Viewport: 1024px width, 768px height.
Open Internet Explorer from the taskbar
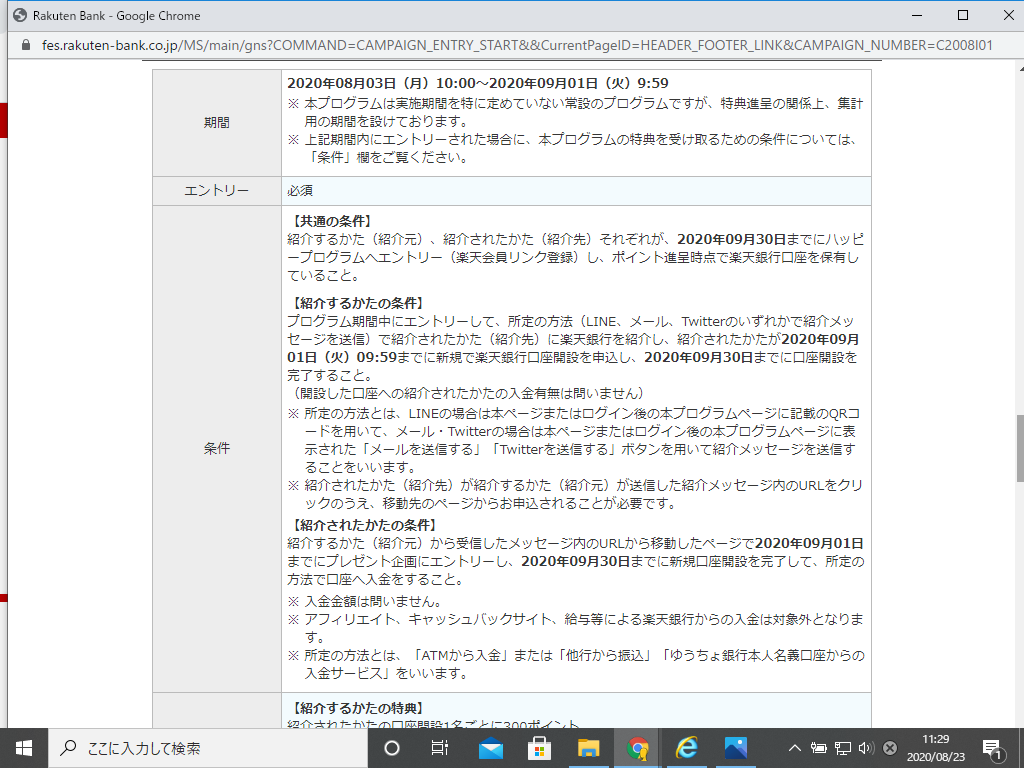(x=686, y=748)
